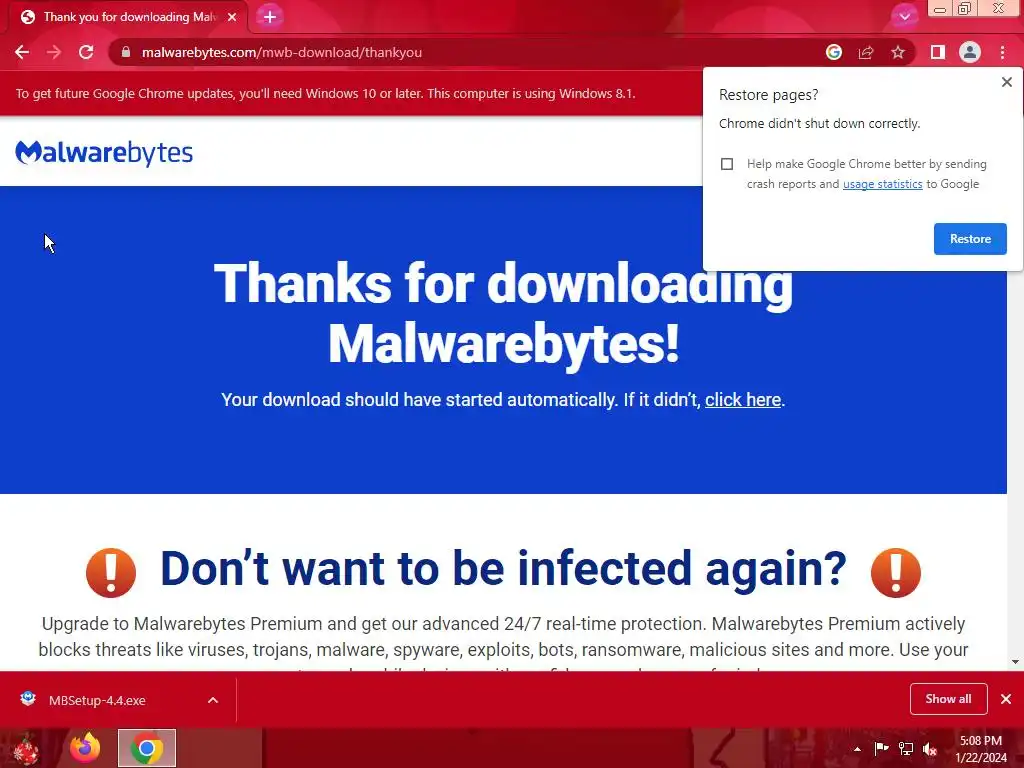Launch Firefox from the taskbar

click(x=85, y=748)
